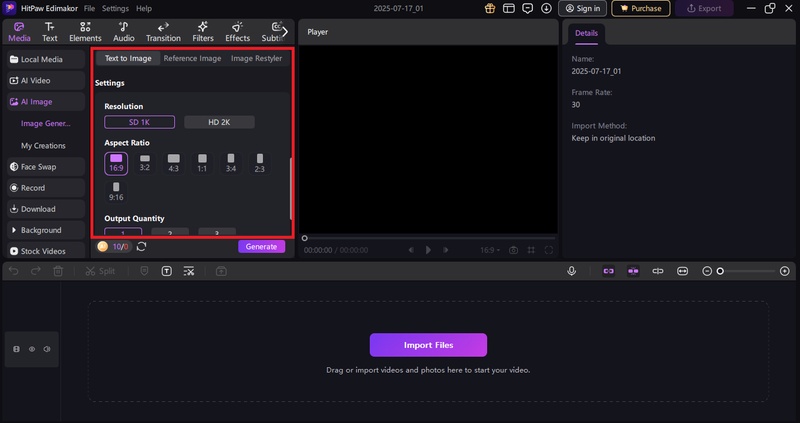Viewport: 800px width, 423px height.
Task: Toggle track visibility eye icon
Action: pyautogui.click(x=32, y=349)
